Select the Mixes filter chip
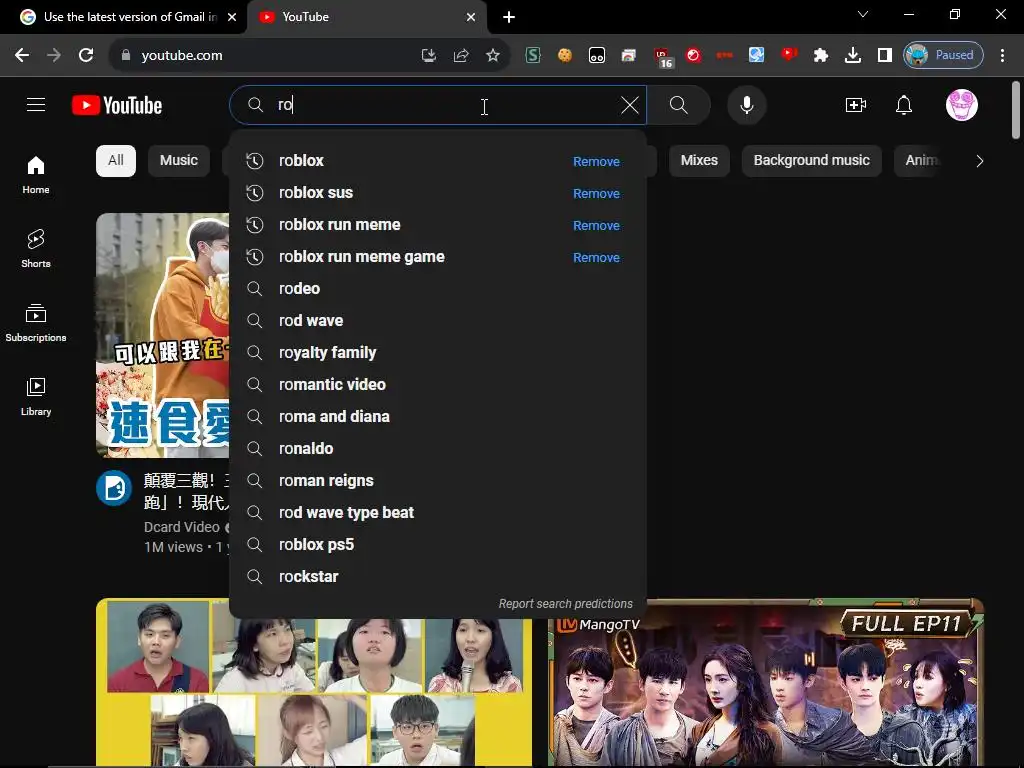Image resolution: width=1024 pixels, height=768 pixels. click(x=699, y=161)
